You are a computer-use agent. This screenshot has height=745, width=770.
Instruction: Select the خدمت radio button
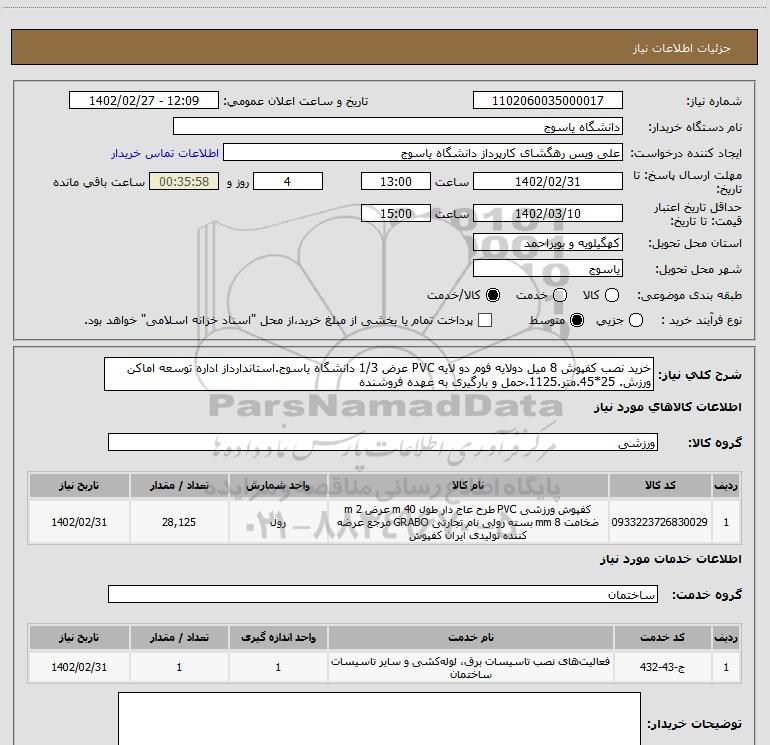click(560, 295)
